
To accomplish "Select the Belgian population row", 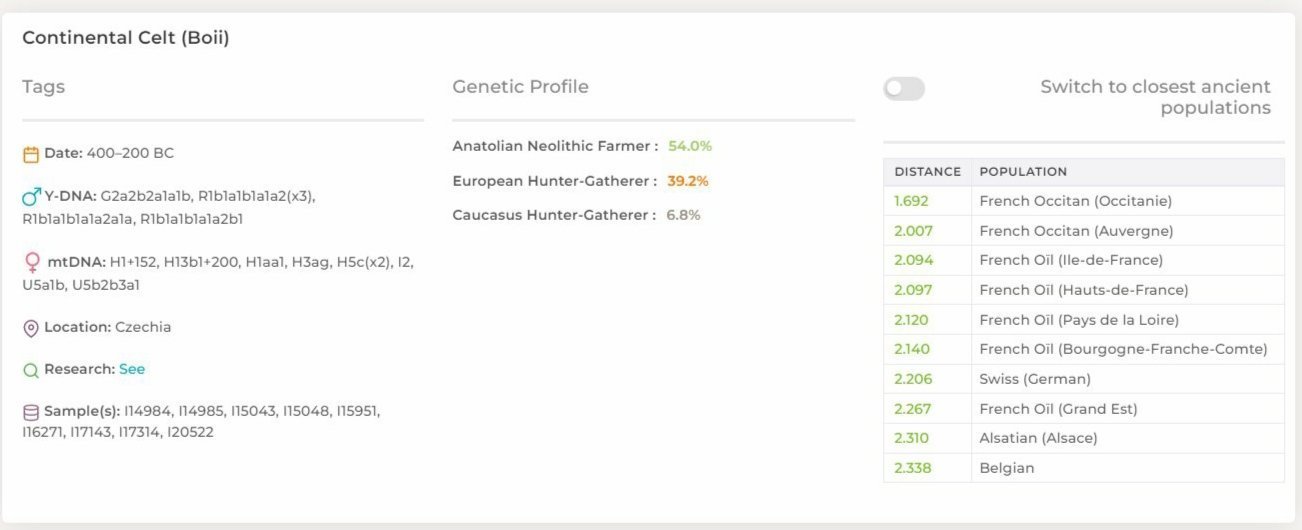I will [1084, 468].
